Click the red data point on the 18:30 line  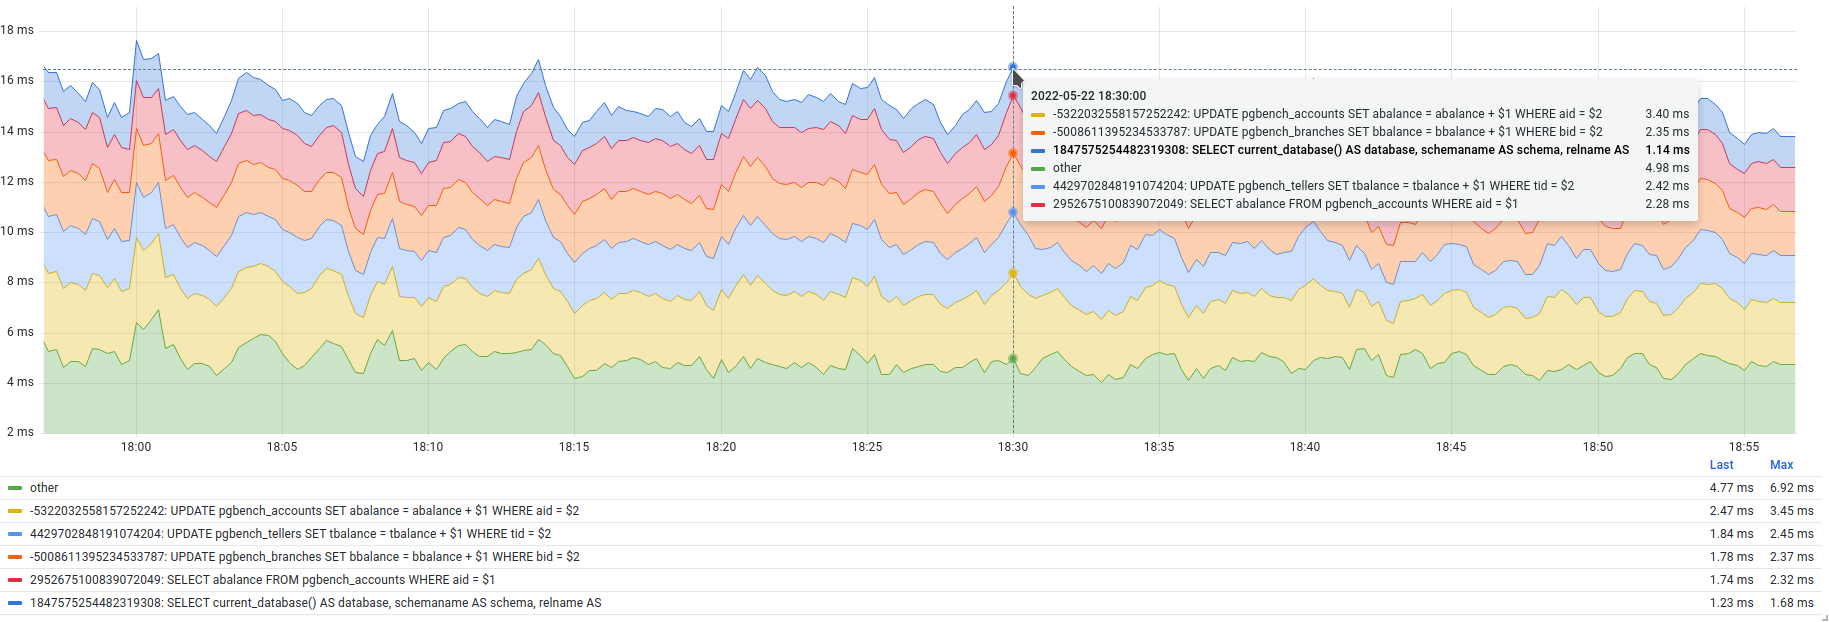click(1013, 96)
